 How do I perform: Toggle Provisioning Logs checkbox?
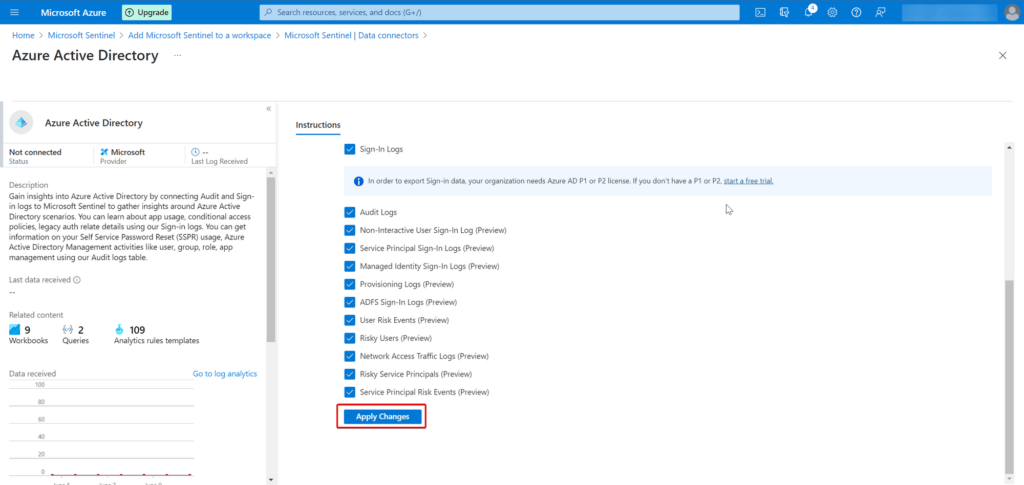(349, 284)
